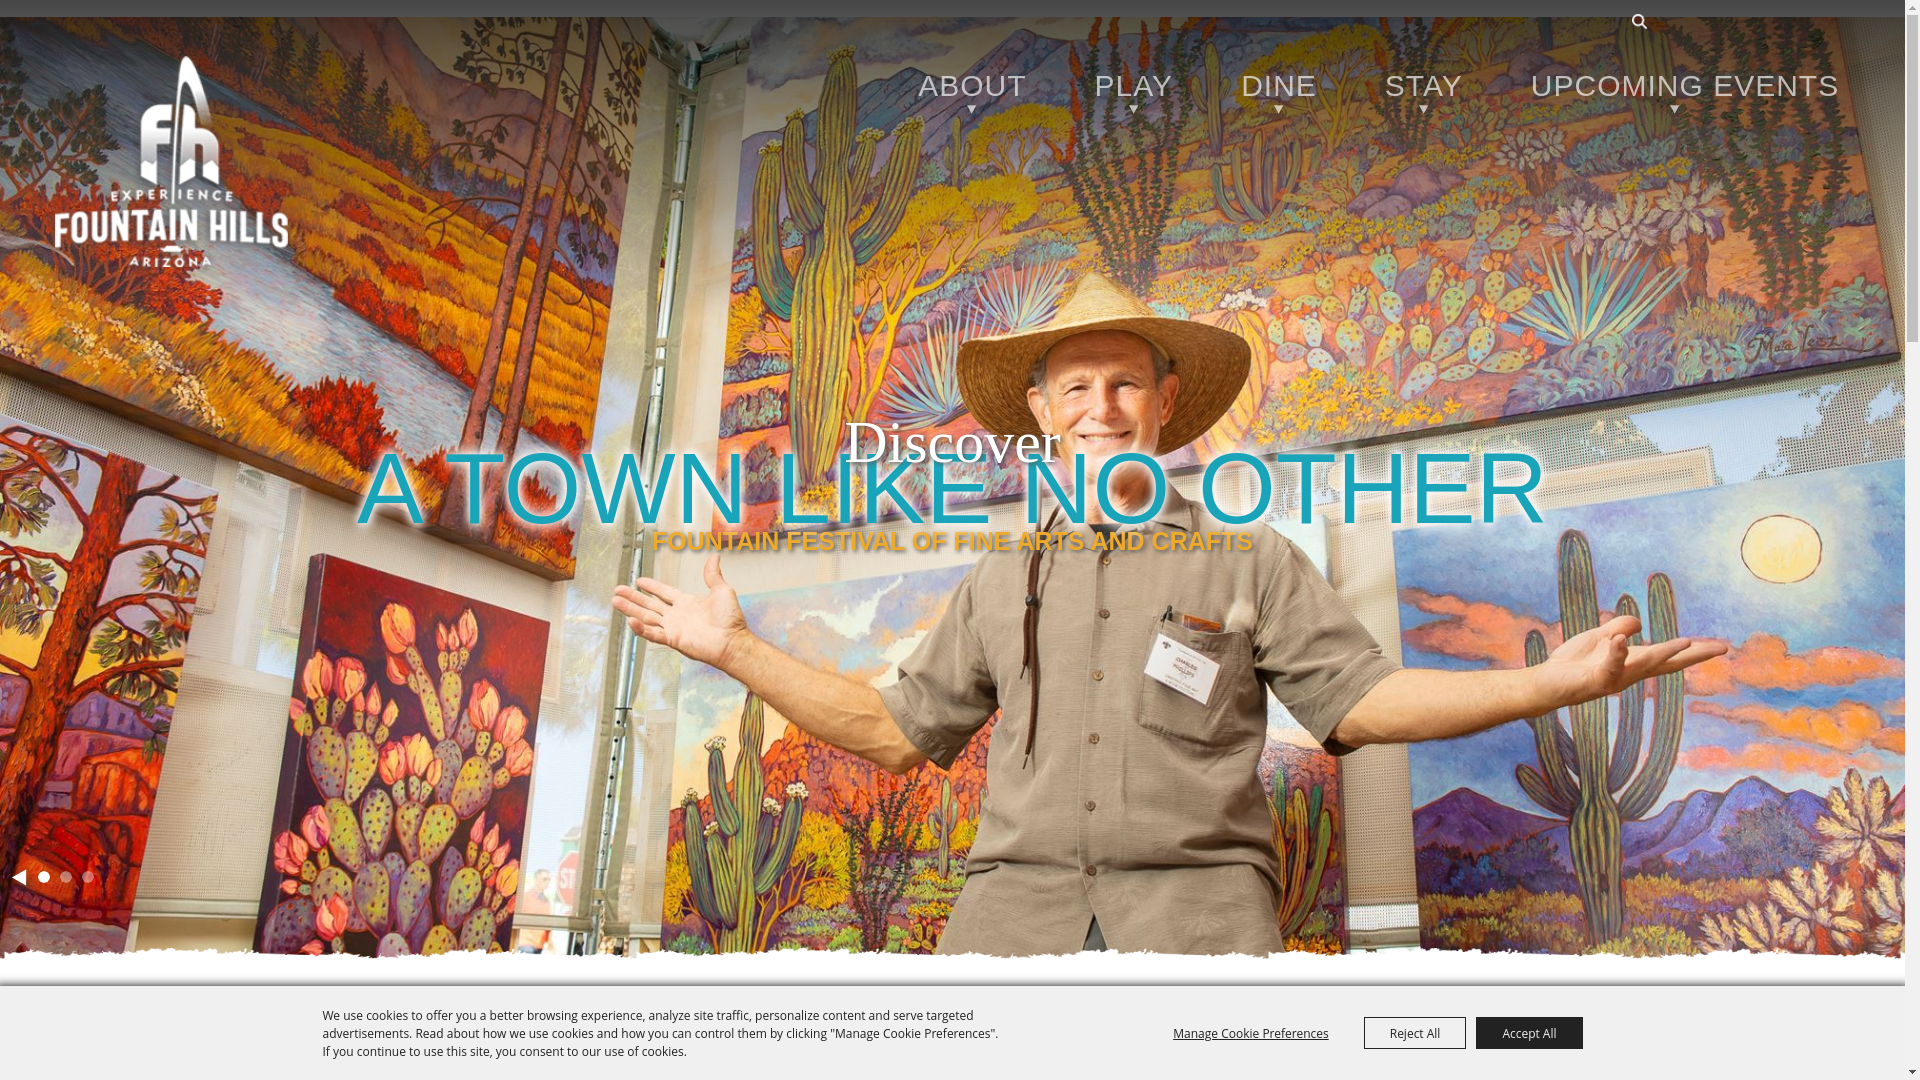1920x1080 pixels.
Task: Click Manage Cookie Preferences link
Action: (x=1250, y=1033)
